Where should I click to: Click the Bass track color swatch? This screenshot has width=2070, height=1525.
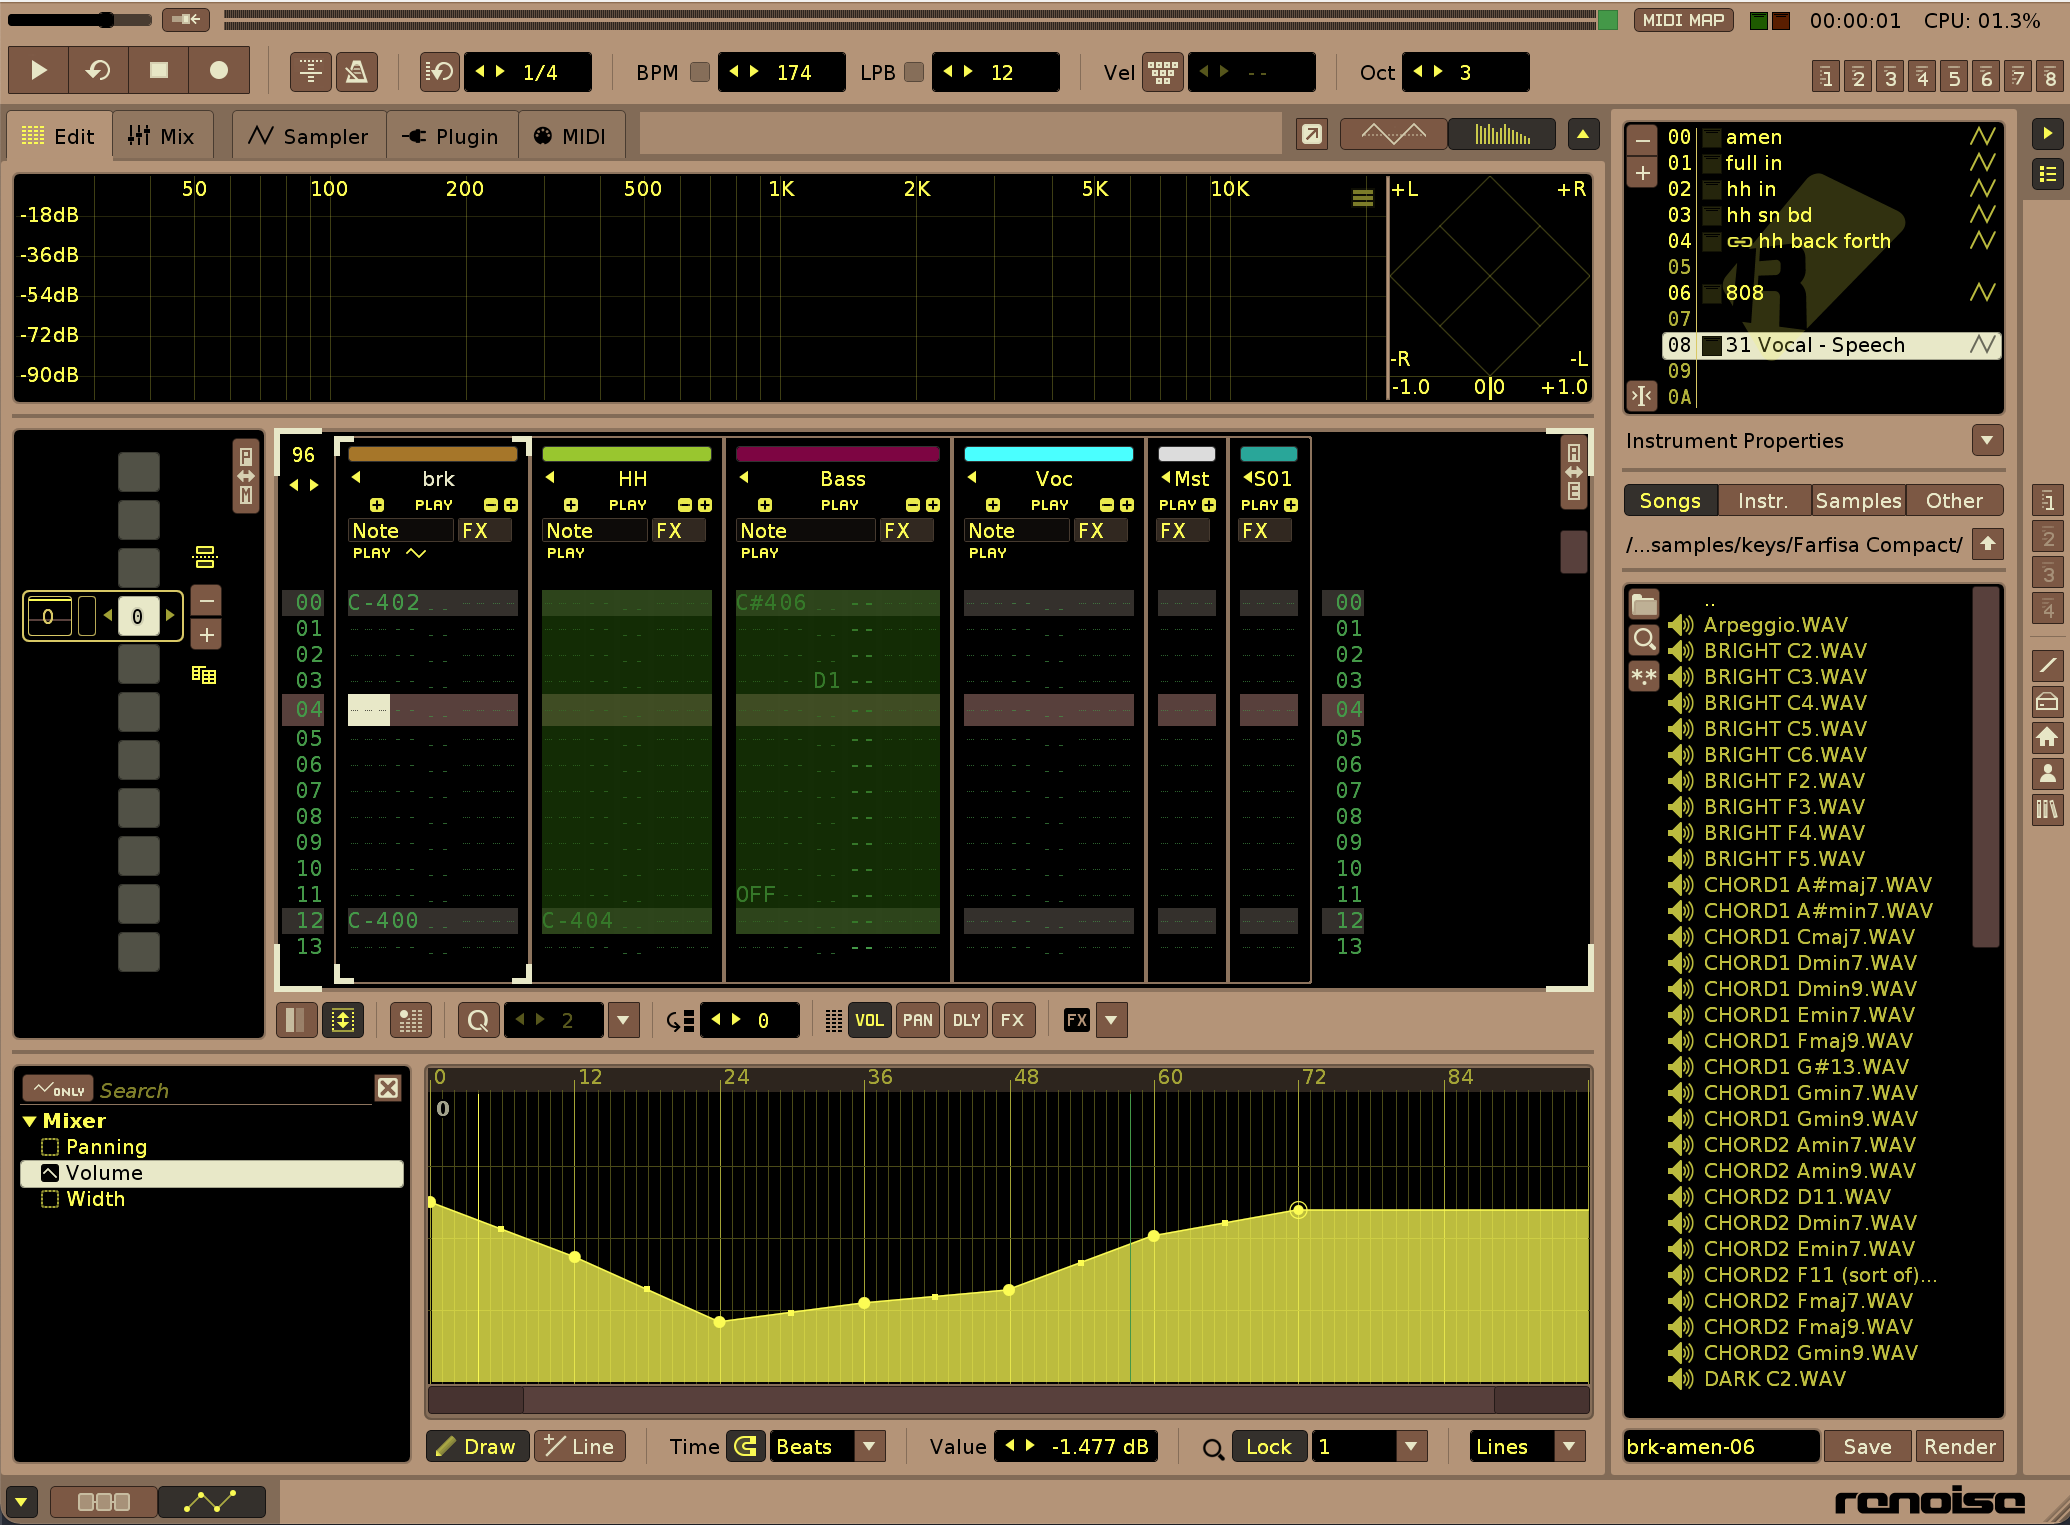[837, 454]
